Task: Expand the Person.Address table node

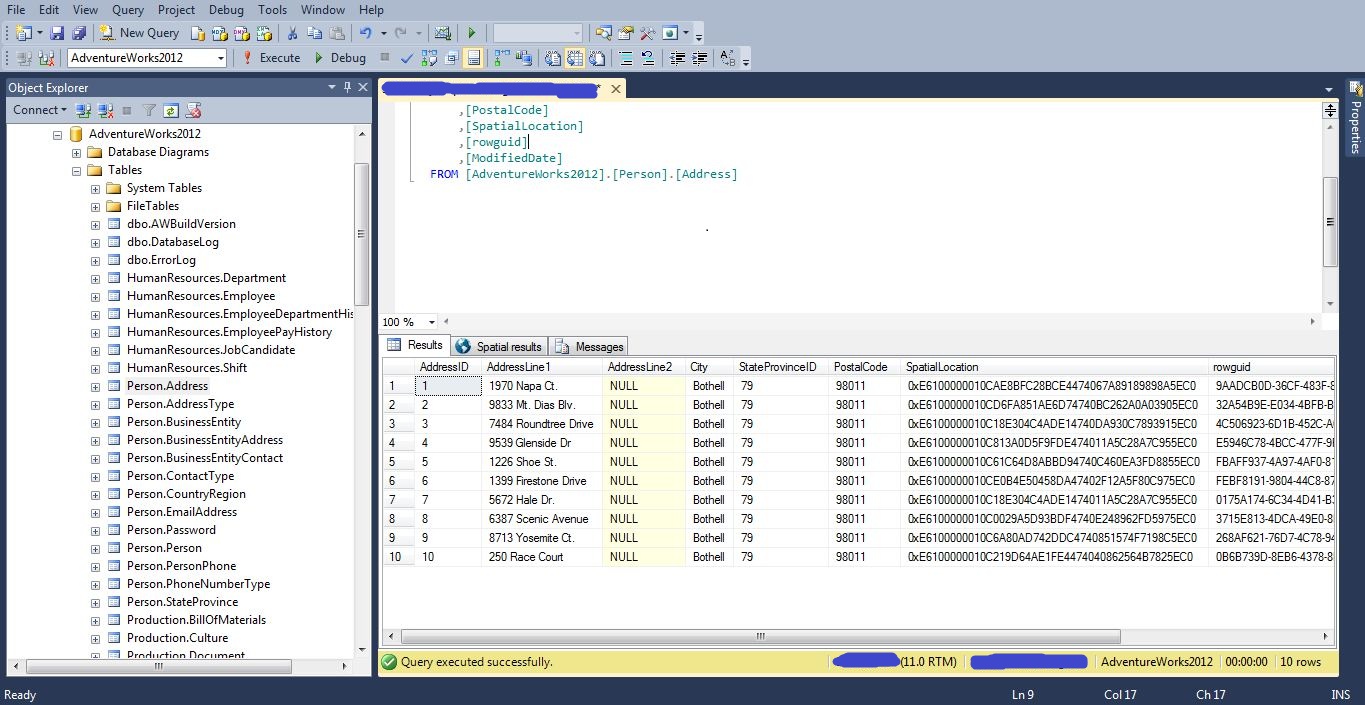Action: pyautogui.click(x=96, y=386)
